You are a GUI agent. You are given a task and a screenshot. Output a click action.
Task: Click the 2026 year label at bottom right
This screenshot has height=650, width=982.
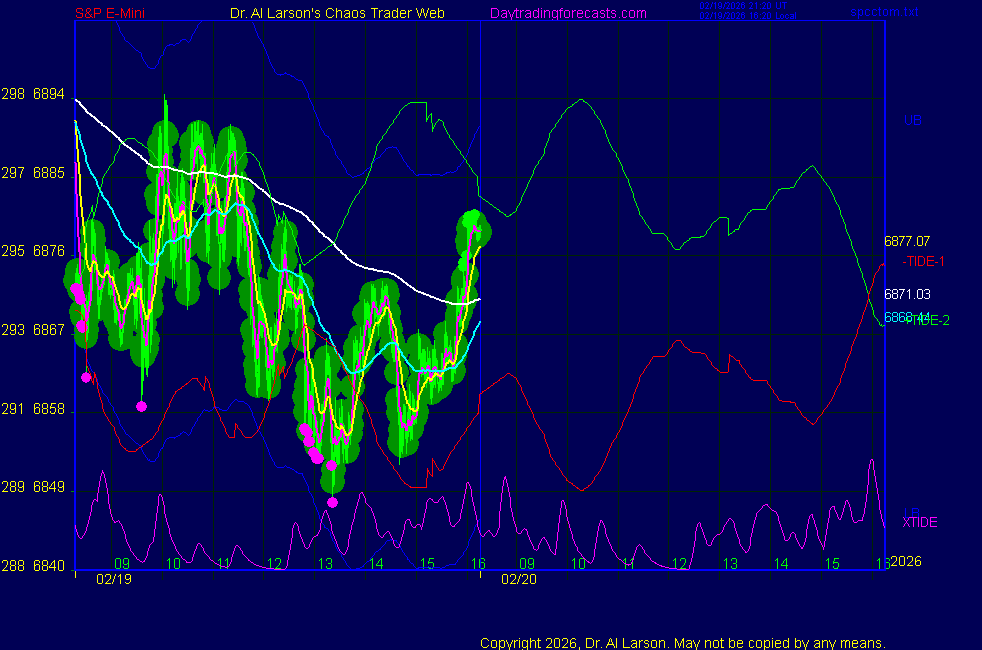click(905, 562)
